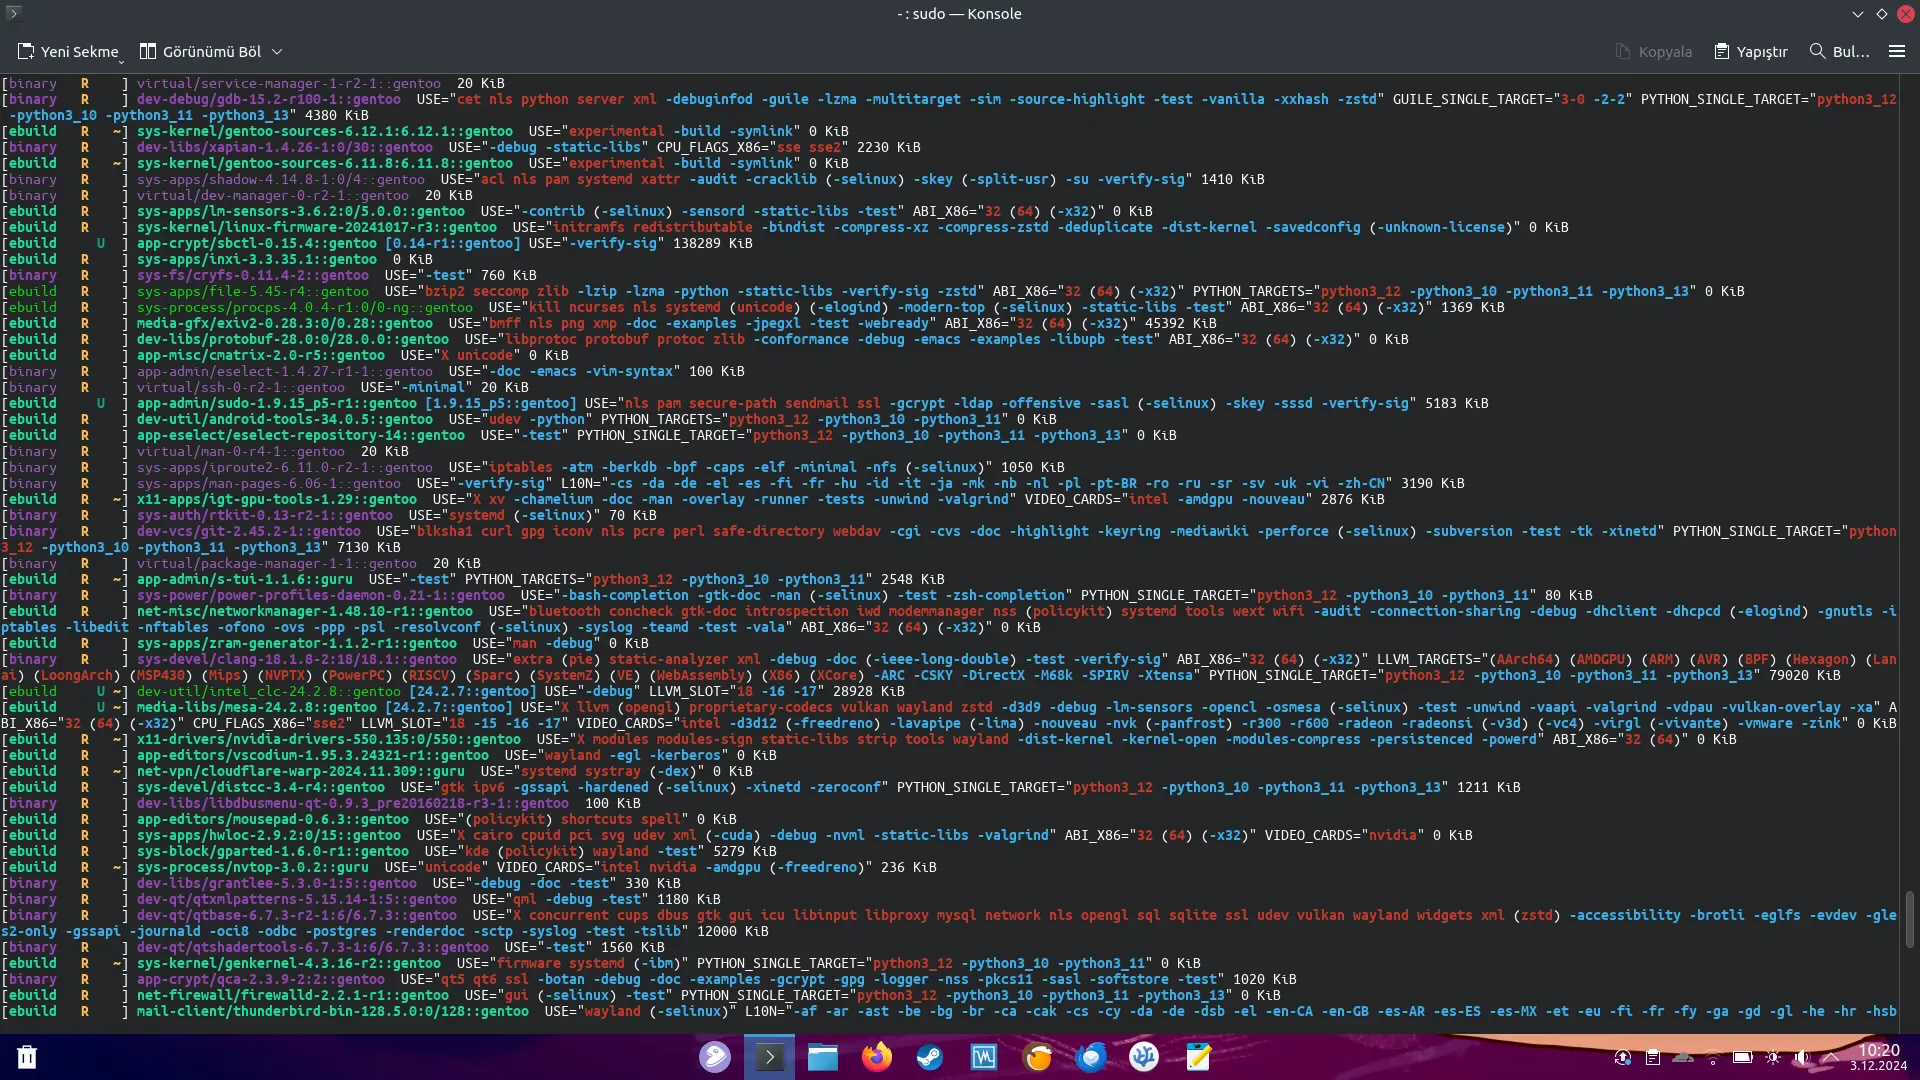Open the system monitor taskbar icon
Image resolution: width=1920 pixels, height=1080 pixels.
(x=984, y=1057)
